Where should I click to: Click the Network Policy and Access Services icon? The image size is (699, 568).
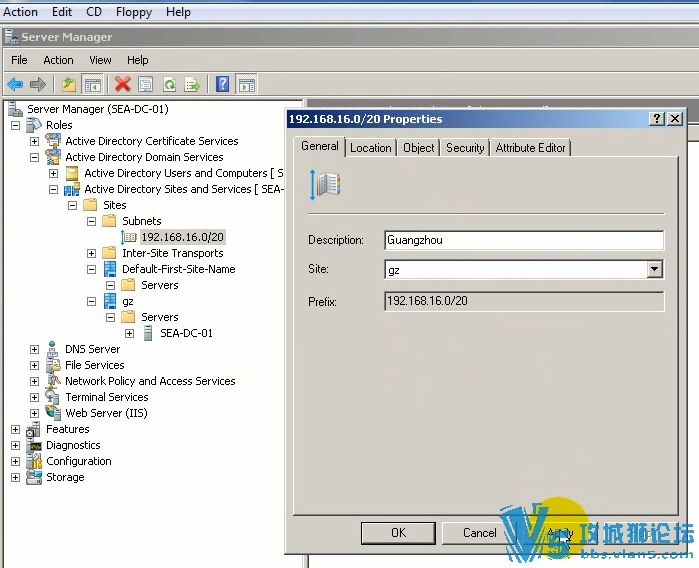pyautogui.click(x=53, y=381)
